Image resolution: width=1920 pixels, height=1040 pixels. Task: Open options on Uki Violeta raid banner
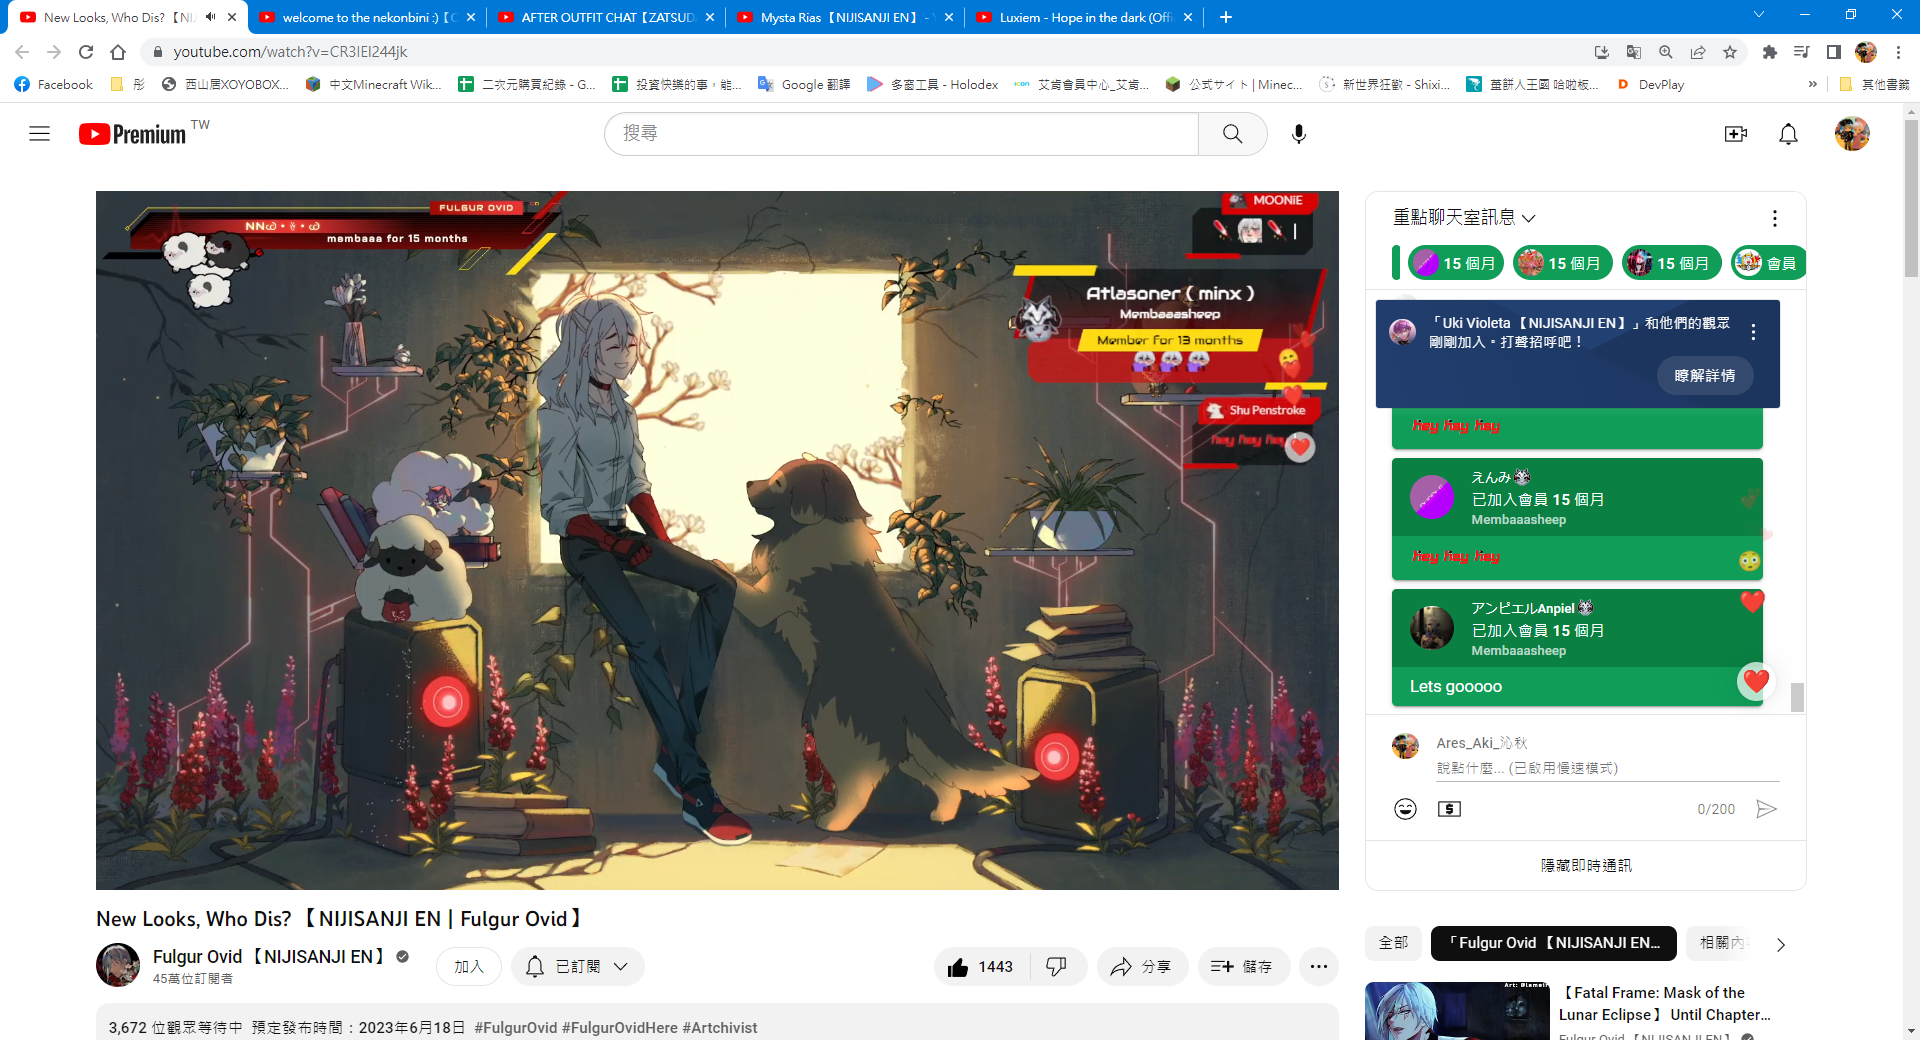[1753, 332]
